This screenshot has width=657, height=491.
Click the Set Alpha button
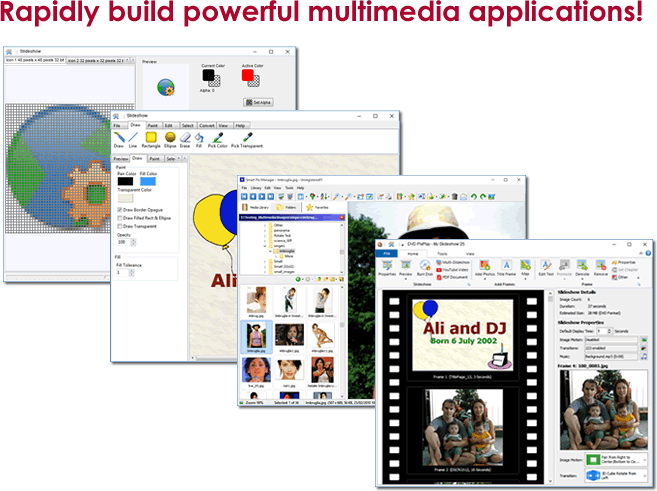tap(258, 102)
